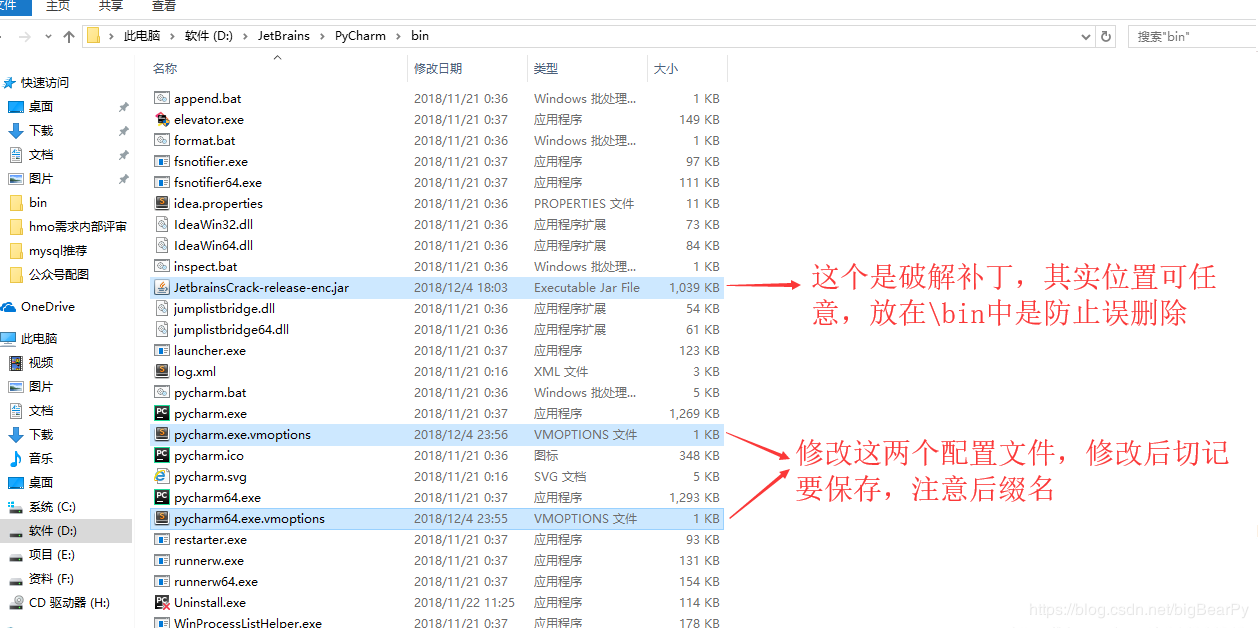Viewport: 1258px width, 628px height.
Task: Click the Uninstall.exe file icon
Action: [162, 602]
